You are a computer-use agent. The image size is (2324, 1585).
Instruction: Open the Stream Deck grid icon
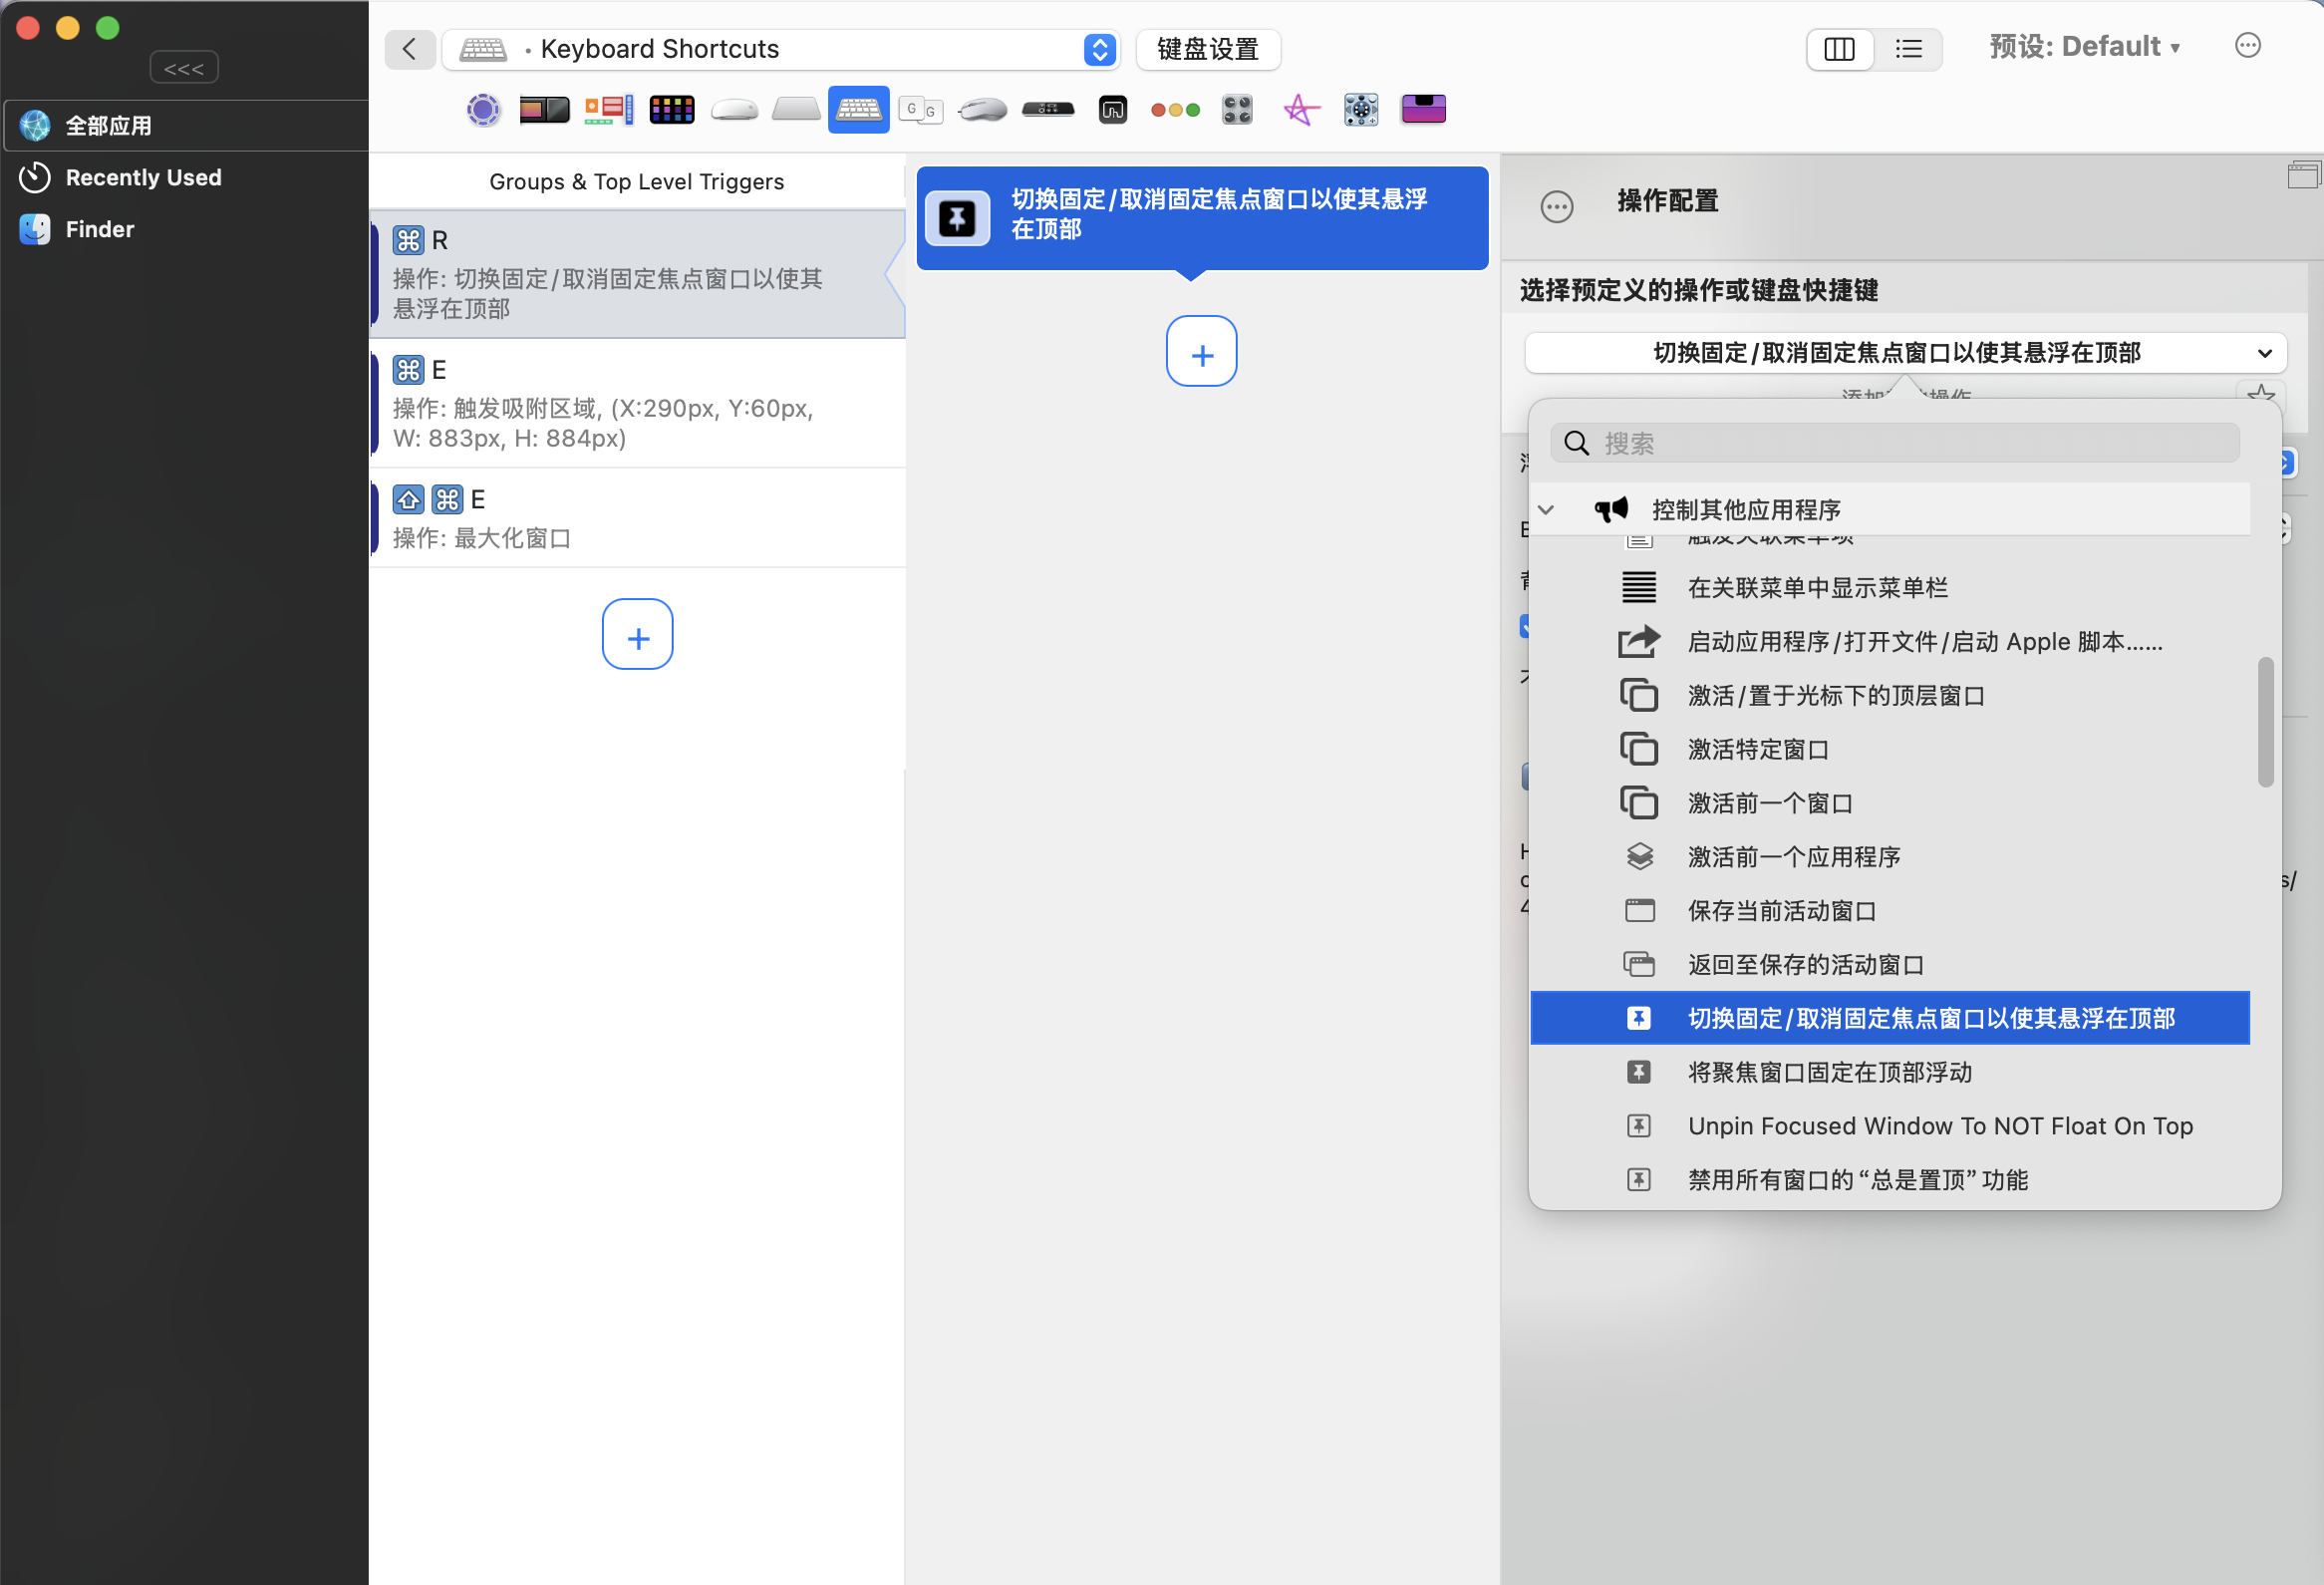tap(672, 109)
